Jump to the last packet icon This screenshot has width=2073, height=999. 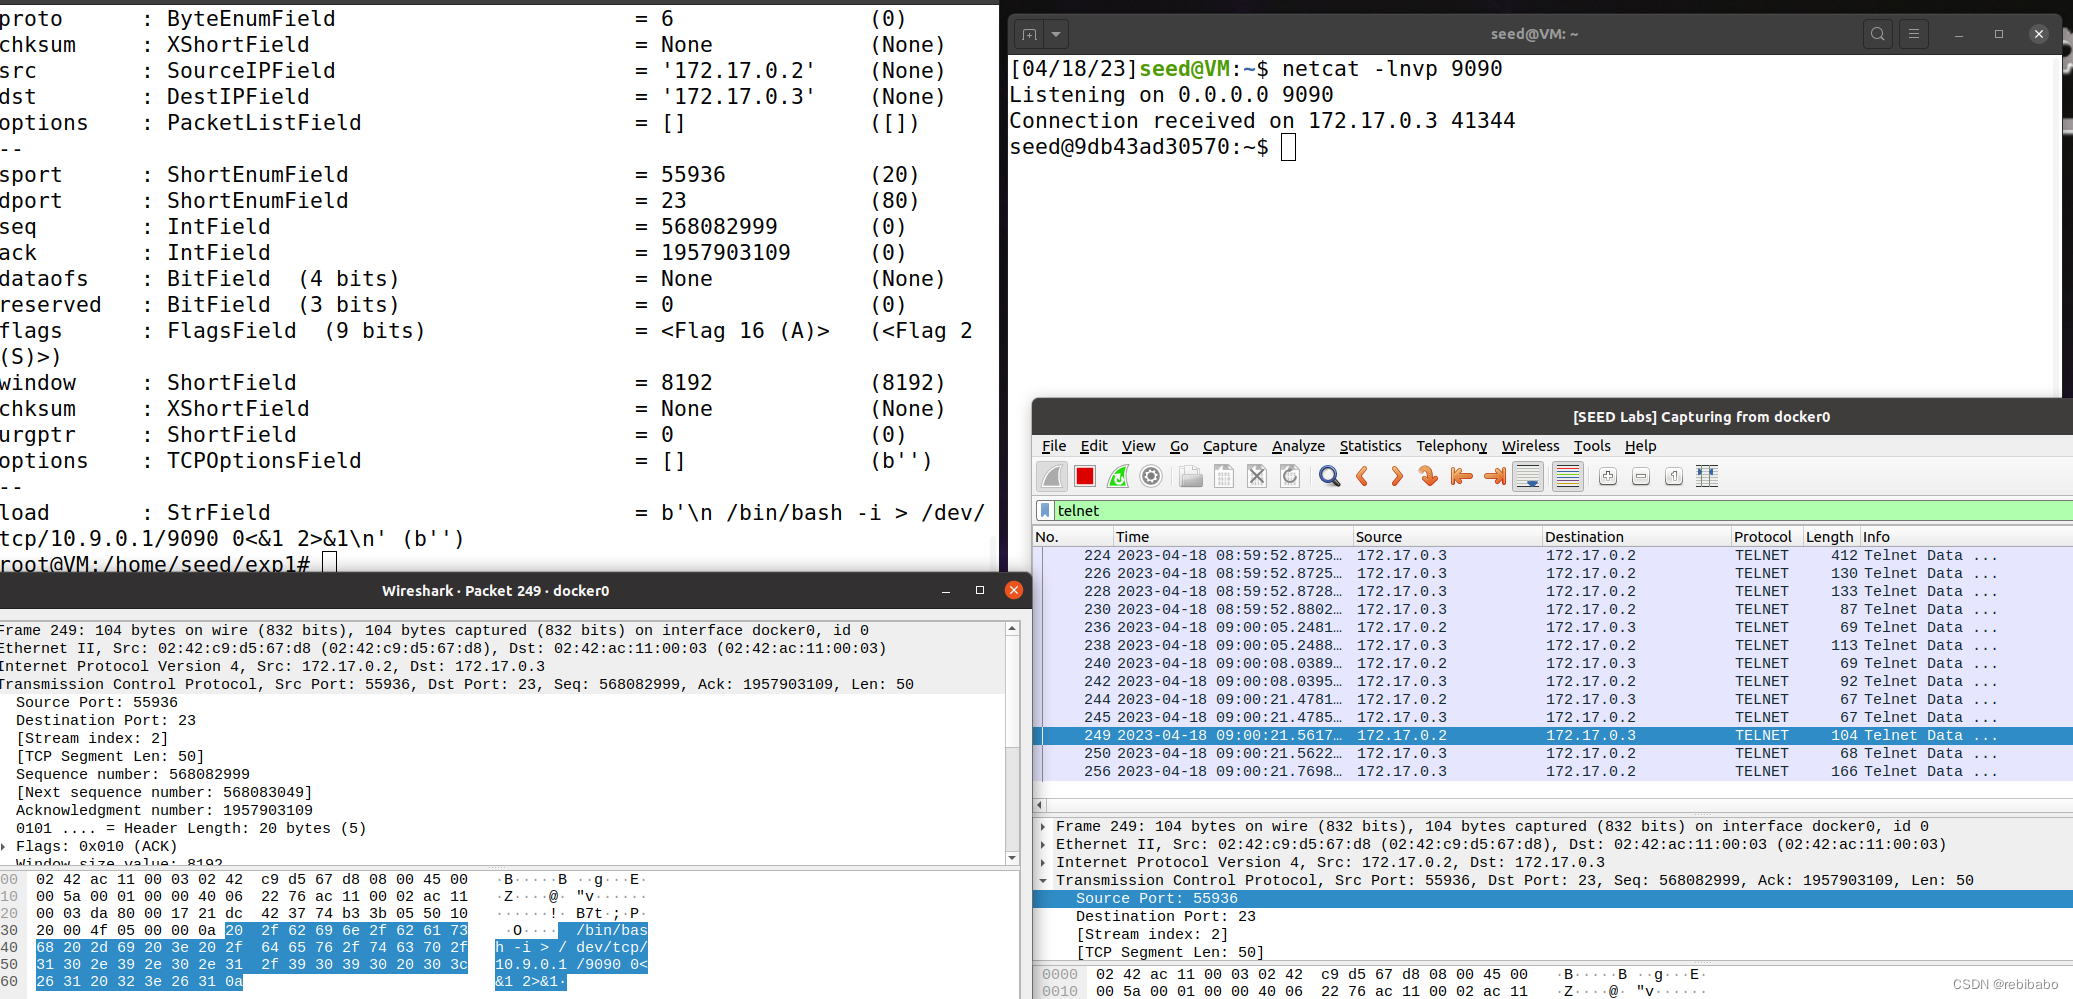click(1495, 477)
